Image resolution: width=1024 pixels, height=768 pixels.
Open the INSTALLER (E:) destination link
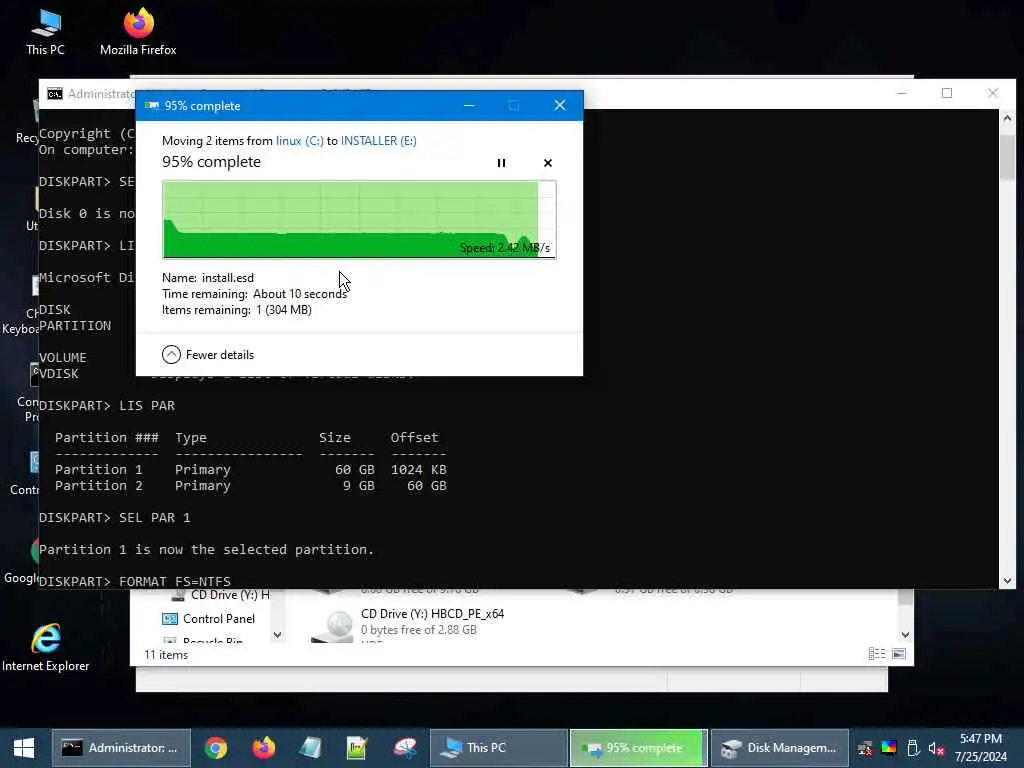click(x=379, y=140)
